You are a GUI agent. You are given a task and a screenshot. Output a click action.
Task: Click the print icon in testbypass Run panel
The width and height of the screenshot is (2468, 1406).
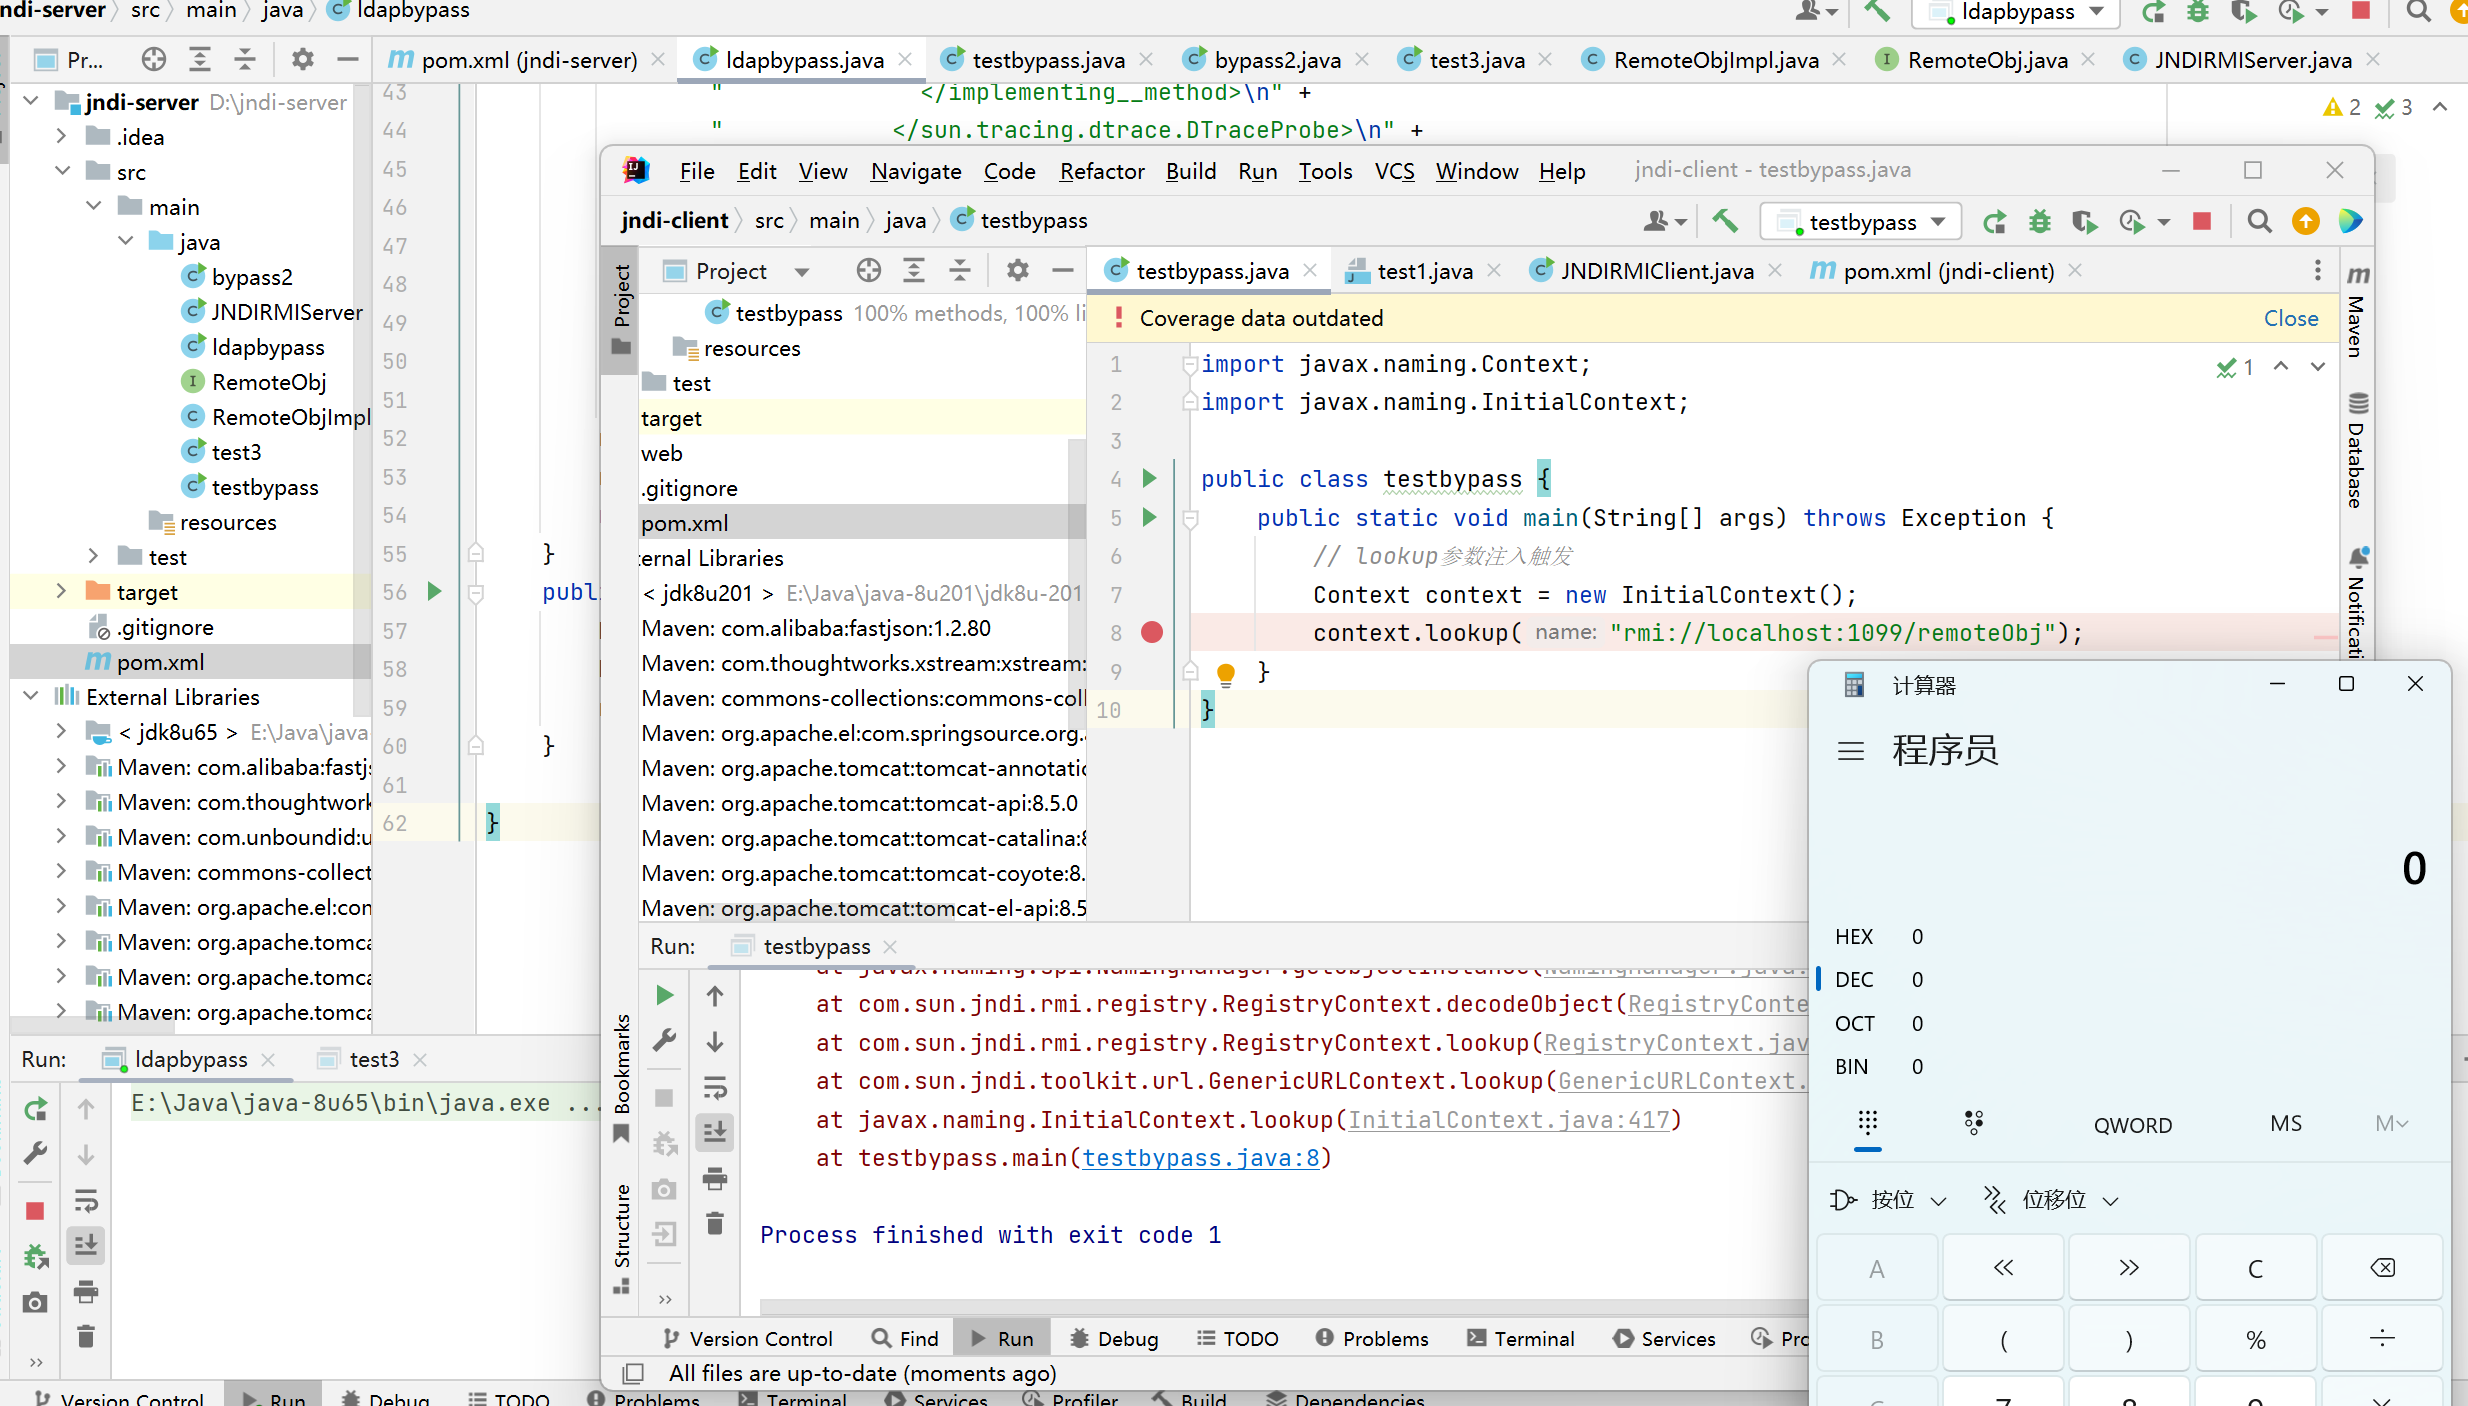click(715, 1179)
